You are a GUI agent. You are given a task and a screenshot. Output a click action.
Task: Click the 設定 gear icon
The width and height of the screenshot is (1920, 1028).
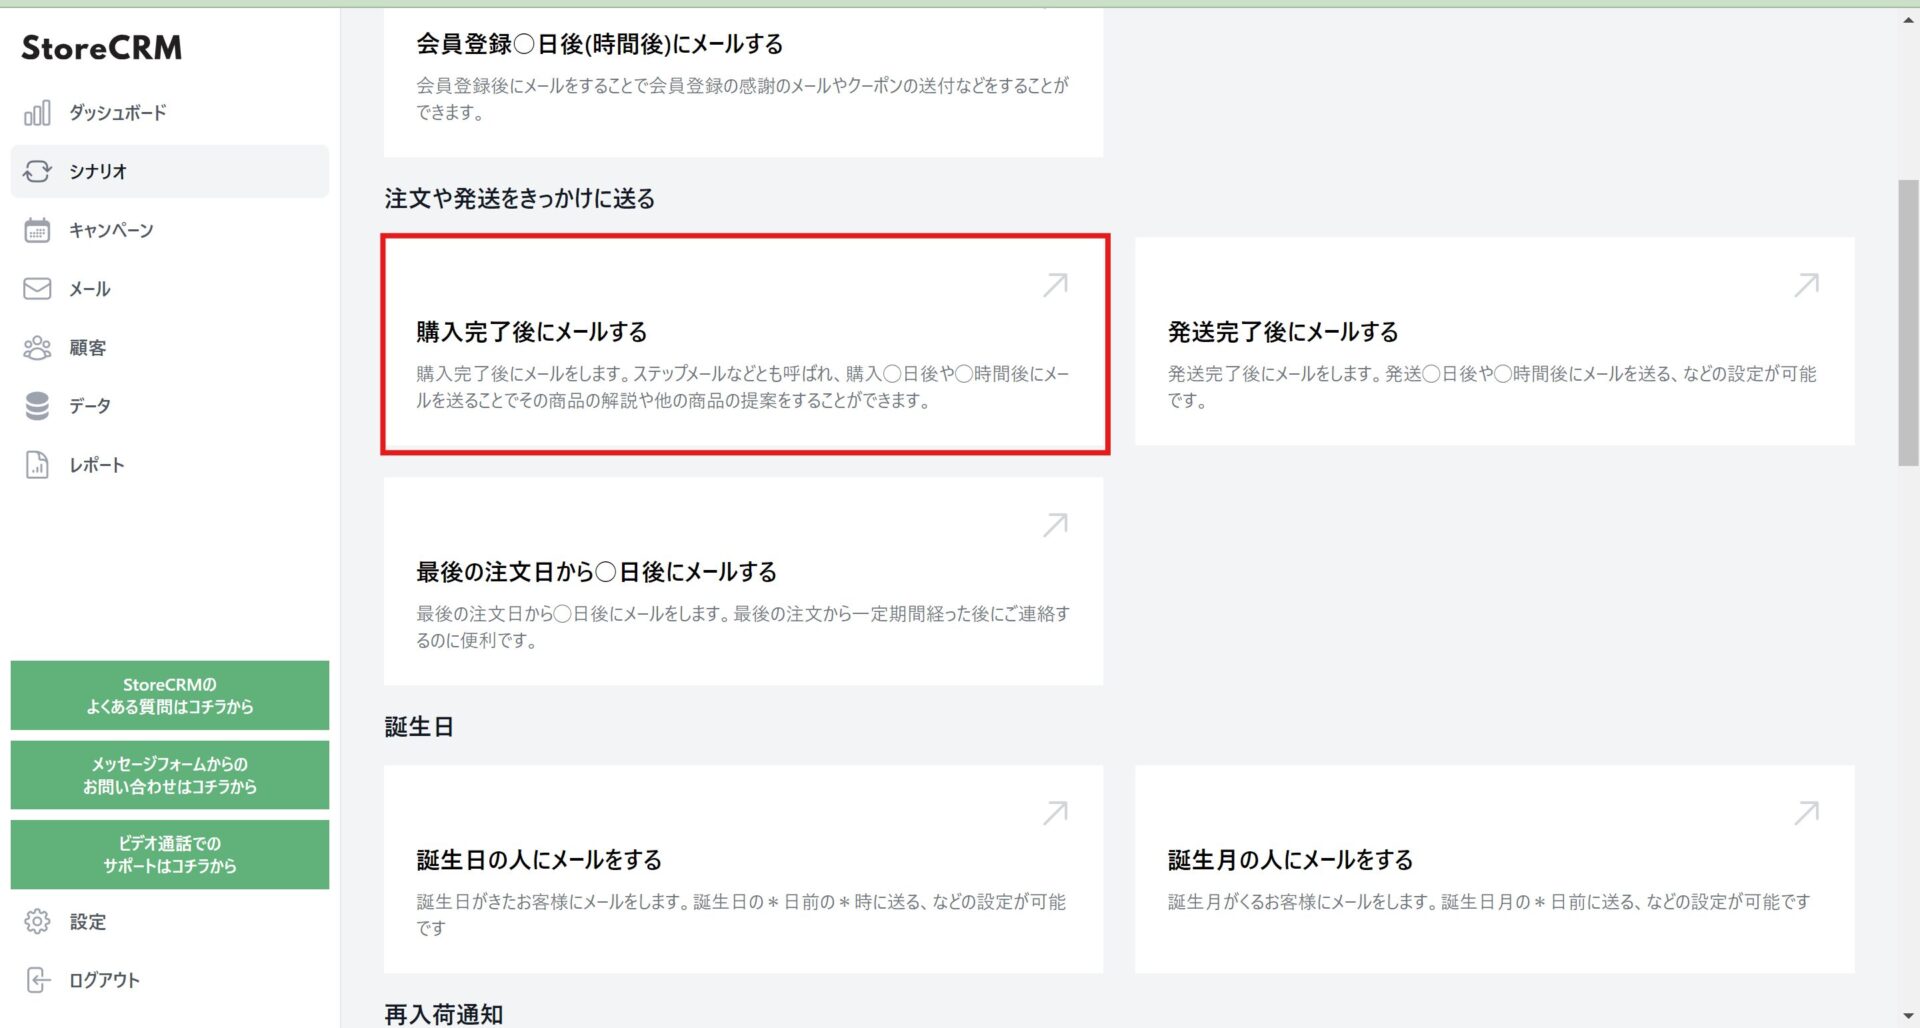tap(37, 921)
